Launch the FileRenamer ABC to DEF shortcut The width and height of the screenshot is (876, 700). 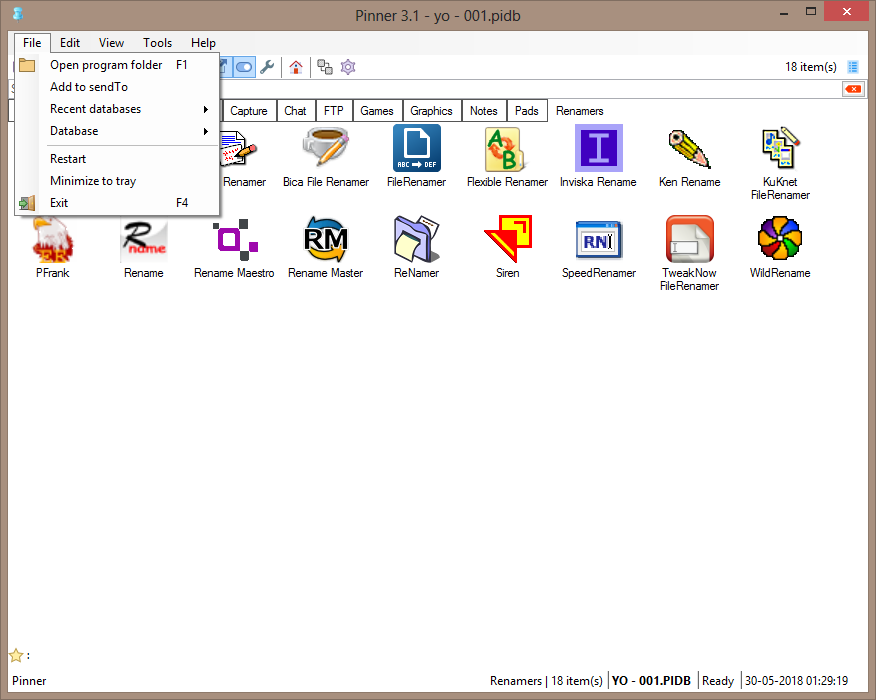(x=416, y=158)
